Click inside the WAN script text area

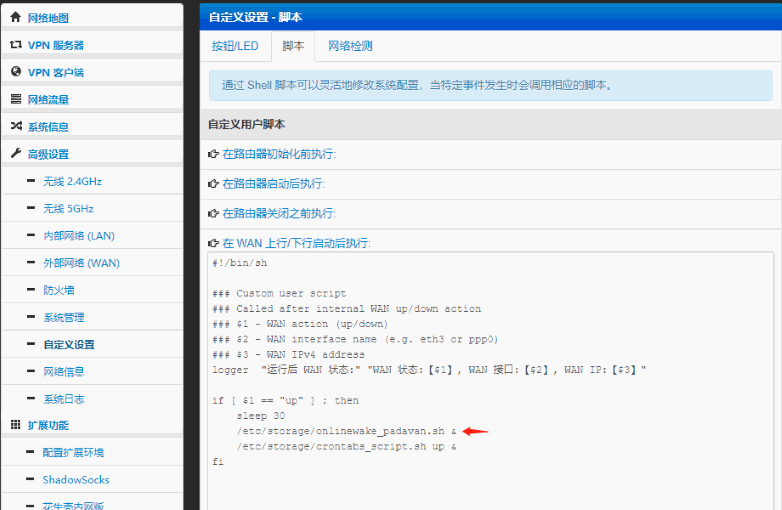491,381
